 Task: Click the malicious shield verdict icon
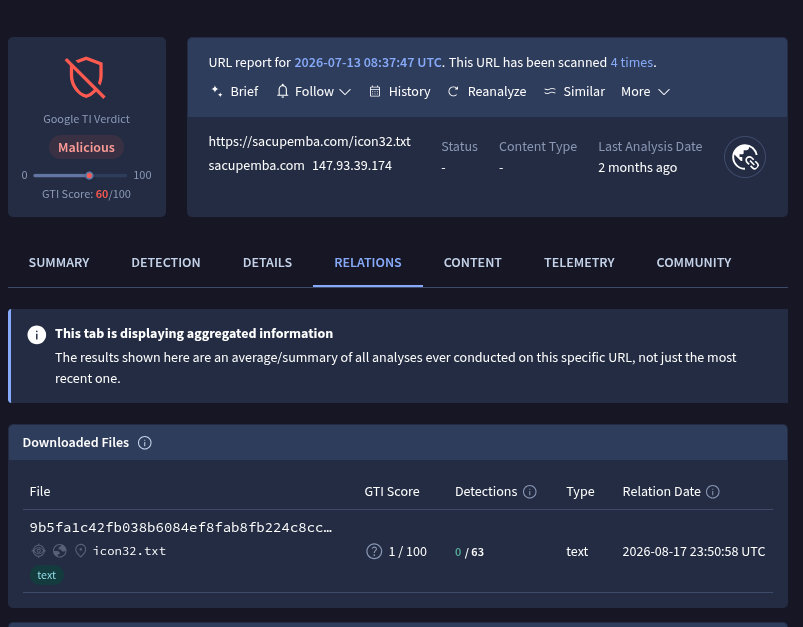coord(86,77)
